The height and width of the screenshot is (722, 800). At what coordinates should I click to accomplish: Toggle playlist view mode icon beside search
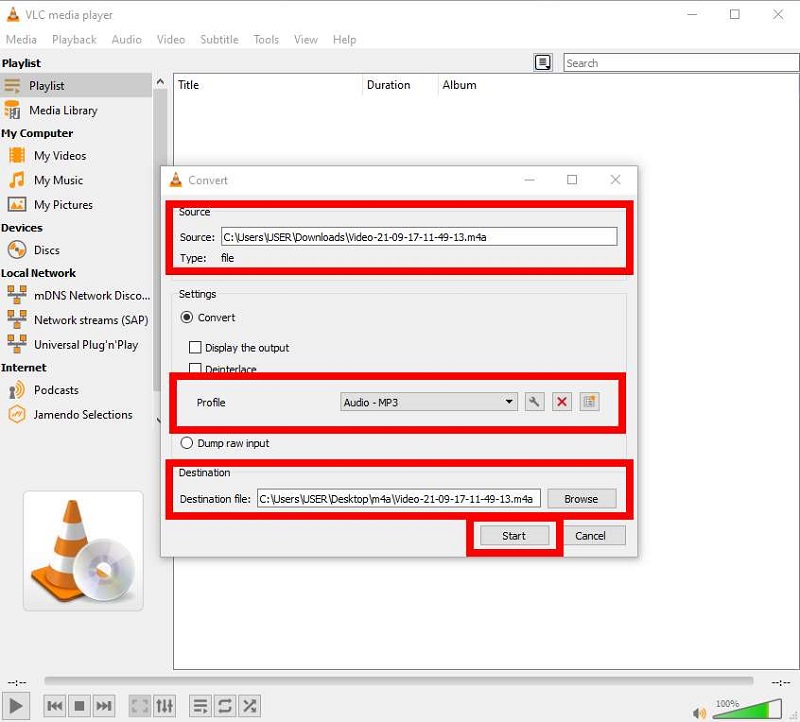[543, 63]
